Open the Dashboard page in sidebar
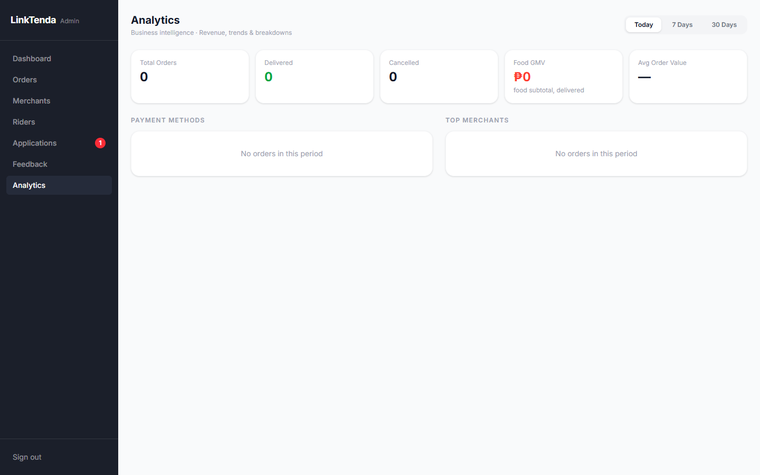760x475 pixels. 59,59
